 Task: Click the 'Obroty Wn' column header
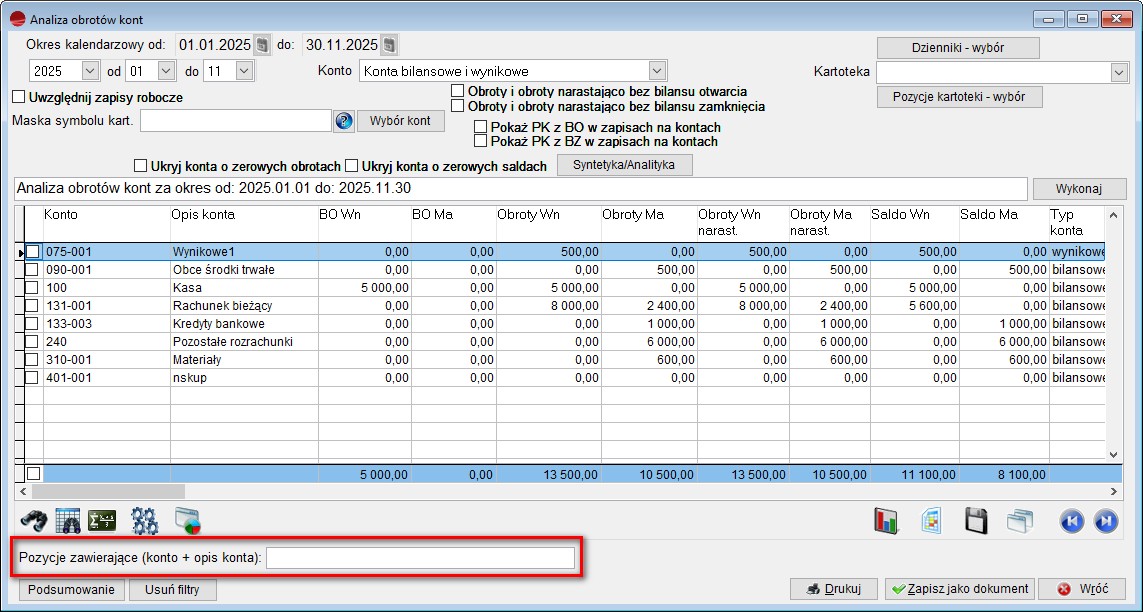548,215
